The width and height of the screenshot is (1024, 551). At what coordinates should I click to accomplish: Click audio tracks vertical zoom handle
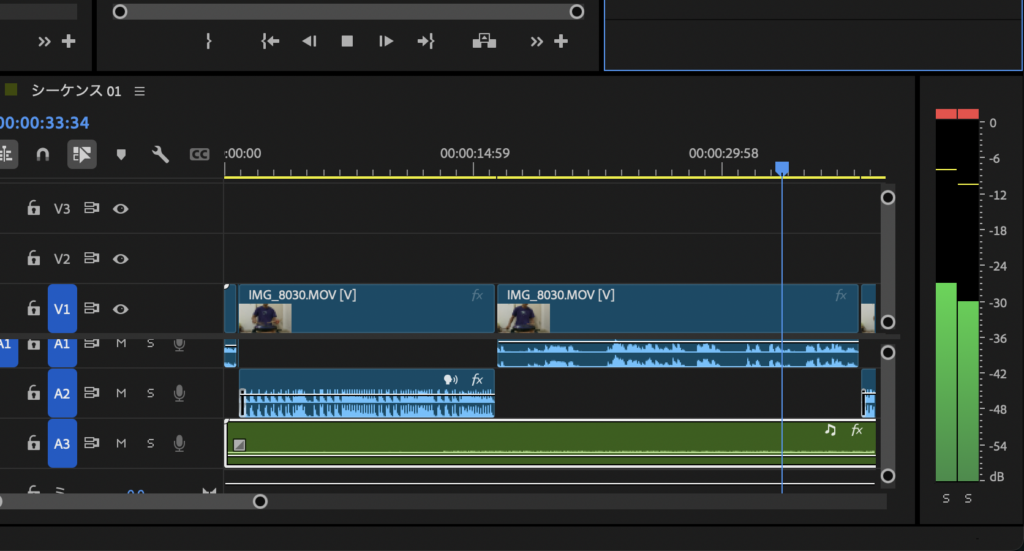point(888,353)
